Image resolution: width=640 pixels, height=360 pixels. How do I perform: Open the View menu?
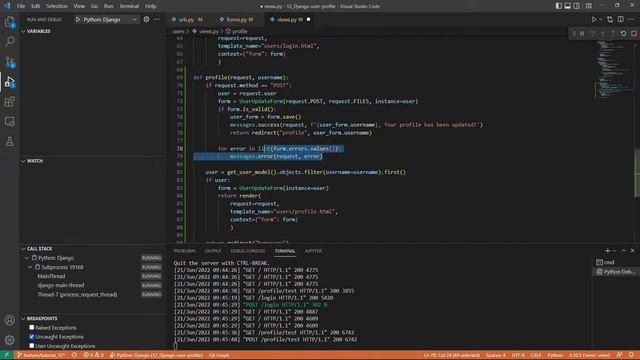[79, 6]
